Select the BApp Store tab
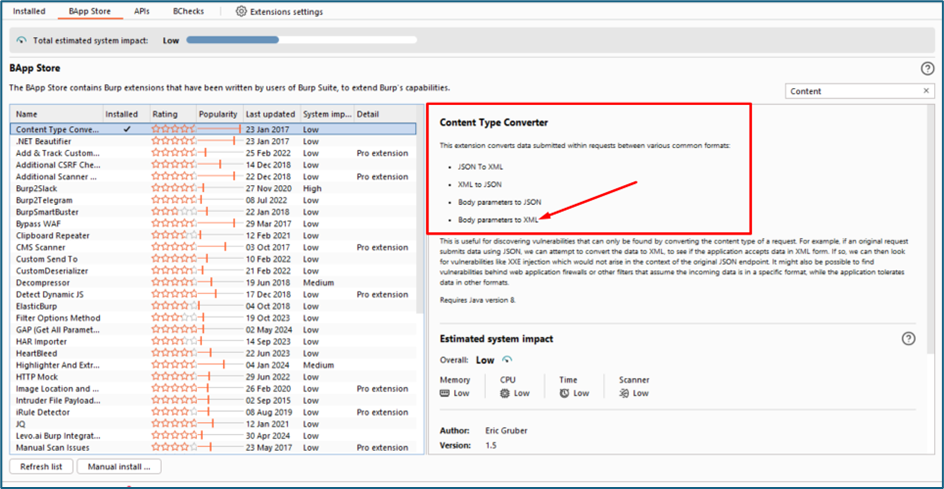 pos(90,11)
